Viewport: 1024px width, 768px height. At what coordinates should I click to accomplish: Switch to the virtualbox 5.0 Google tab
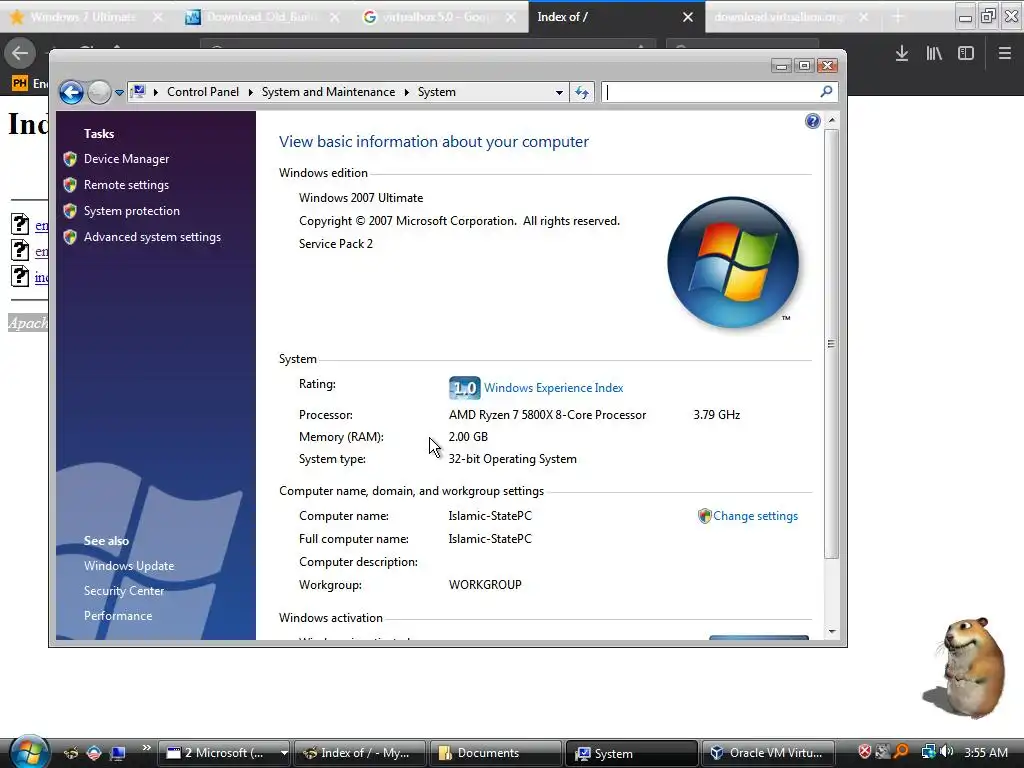pos(437,17)
